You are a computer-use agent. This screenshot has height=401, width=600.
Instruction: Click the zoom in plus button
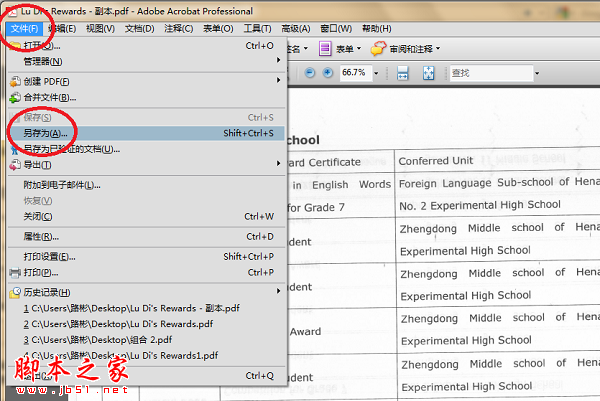(328, 72)
